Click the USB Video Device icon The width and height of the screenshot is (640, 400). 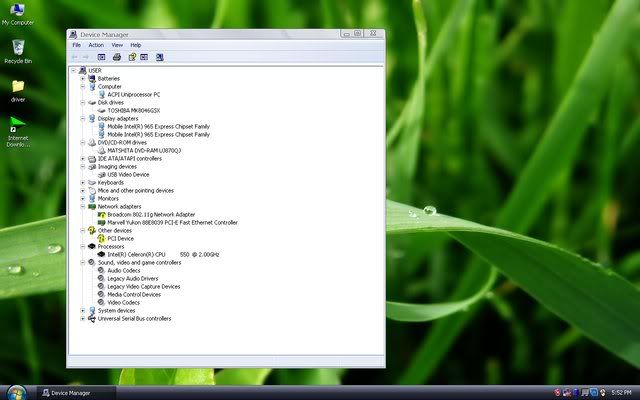(101, 175)
